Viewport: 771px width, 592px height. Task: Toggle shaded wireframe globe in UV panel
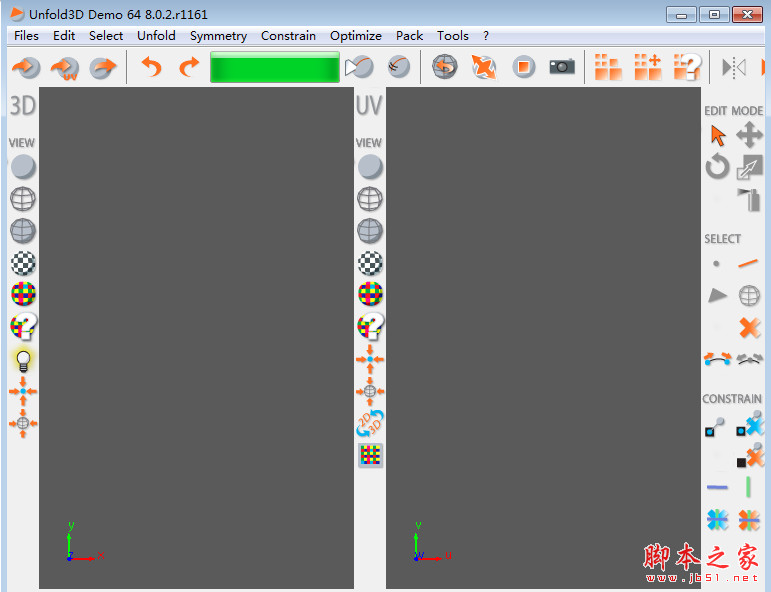(370, 231)
